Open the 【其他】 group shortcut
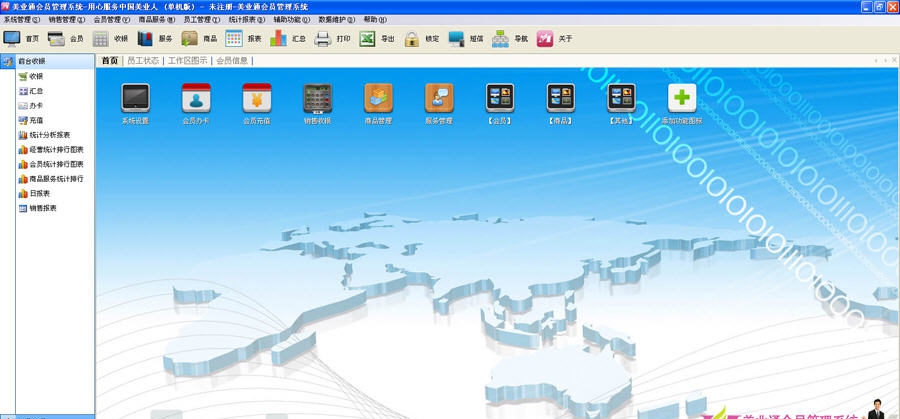The image size is (900, 419). pyautogui.click(x=622, y=98)
